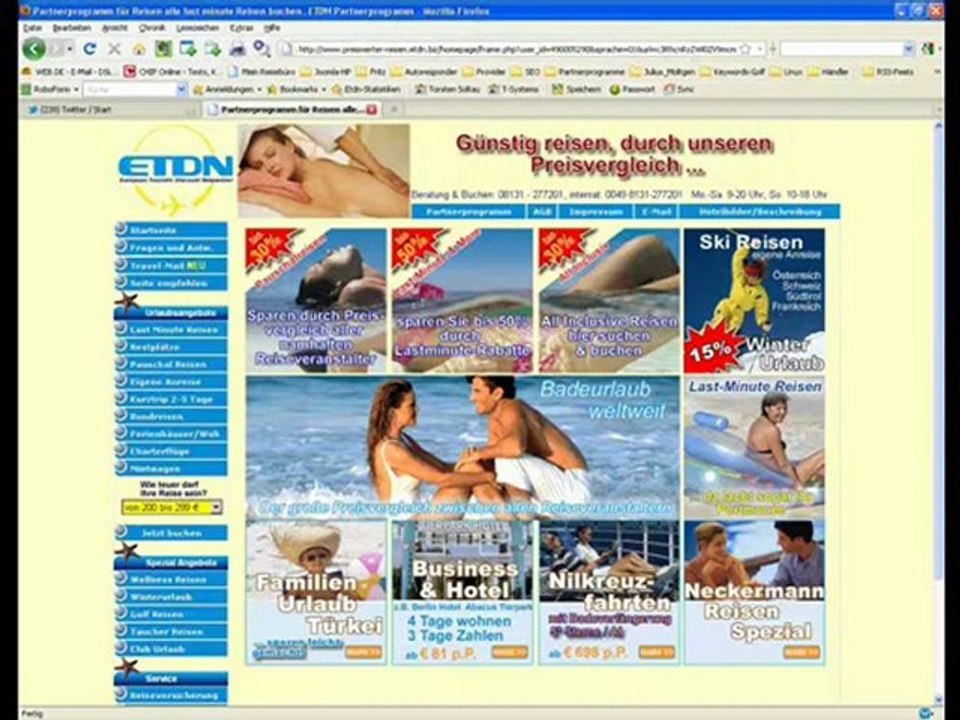The image size is (960, 720).
Task: Open the Datei menu
Action: (32, 28)
